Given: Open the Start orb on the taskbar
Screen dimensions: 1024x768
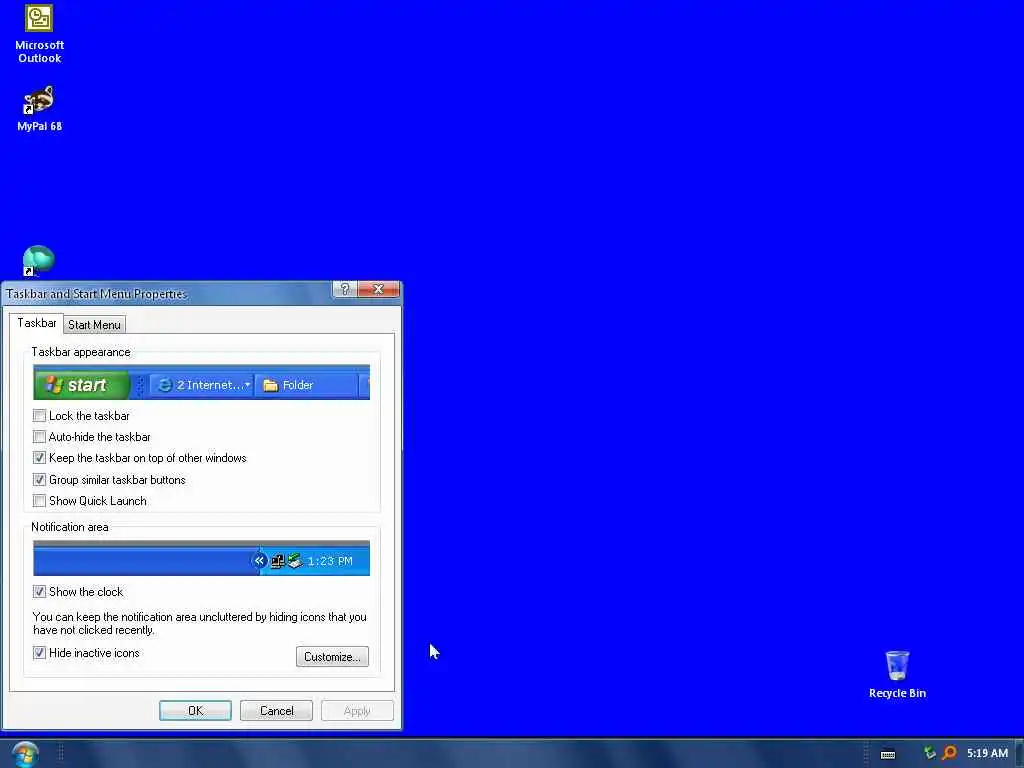Looking at the screenshot, I should point(25,754).
